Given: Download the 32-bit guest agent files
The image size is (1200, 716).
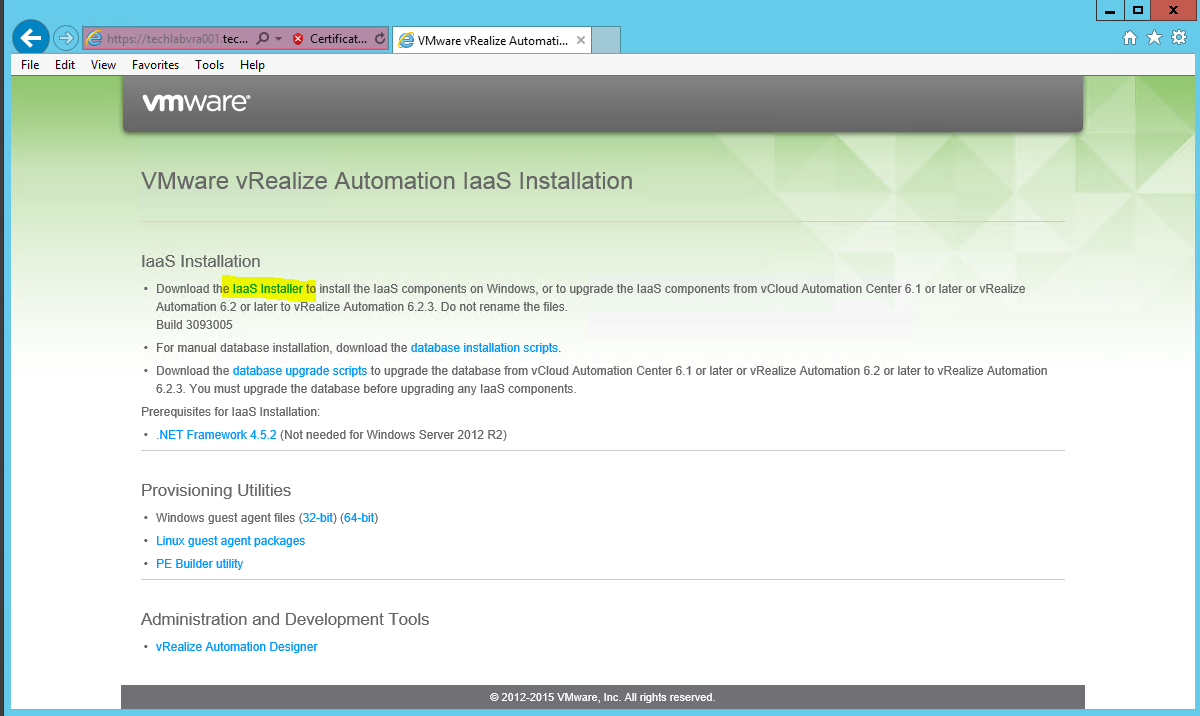Looking at the screenshot, I should (318, 518).
